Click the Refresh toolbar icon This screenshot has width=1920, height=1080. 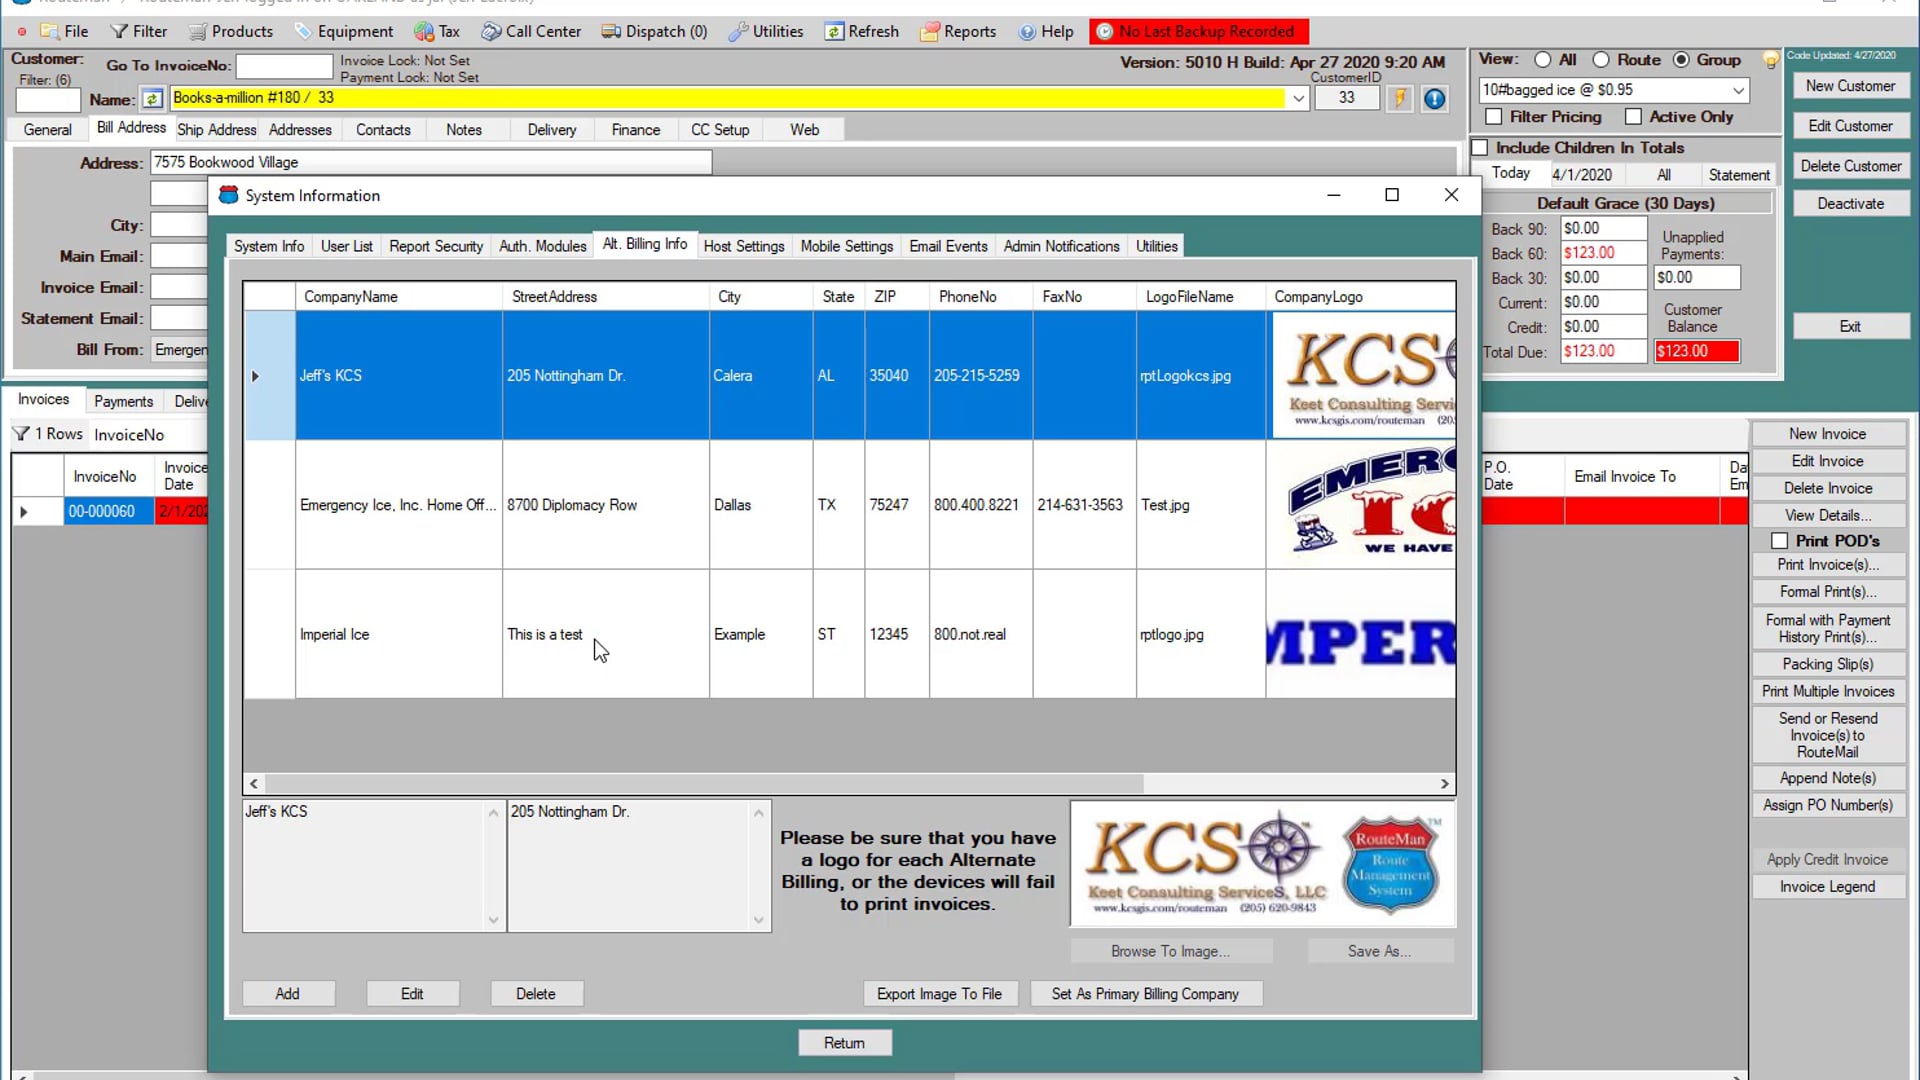pyautogui.click(x=834, y=31)
